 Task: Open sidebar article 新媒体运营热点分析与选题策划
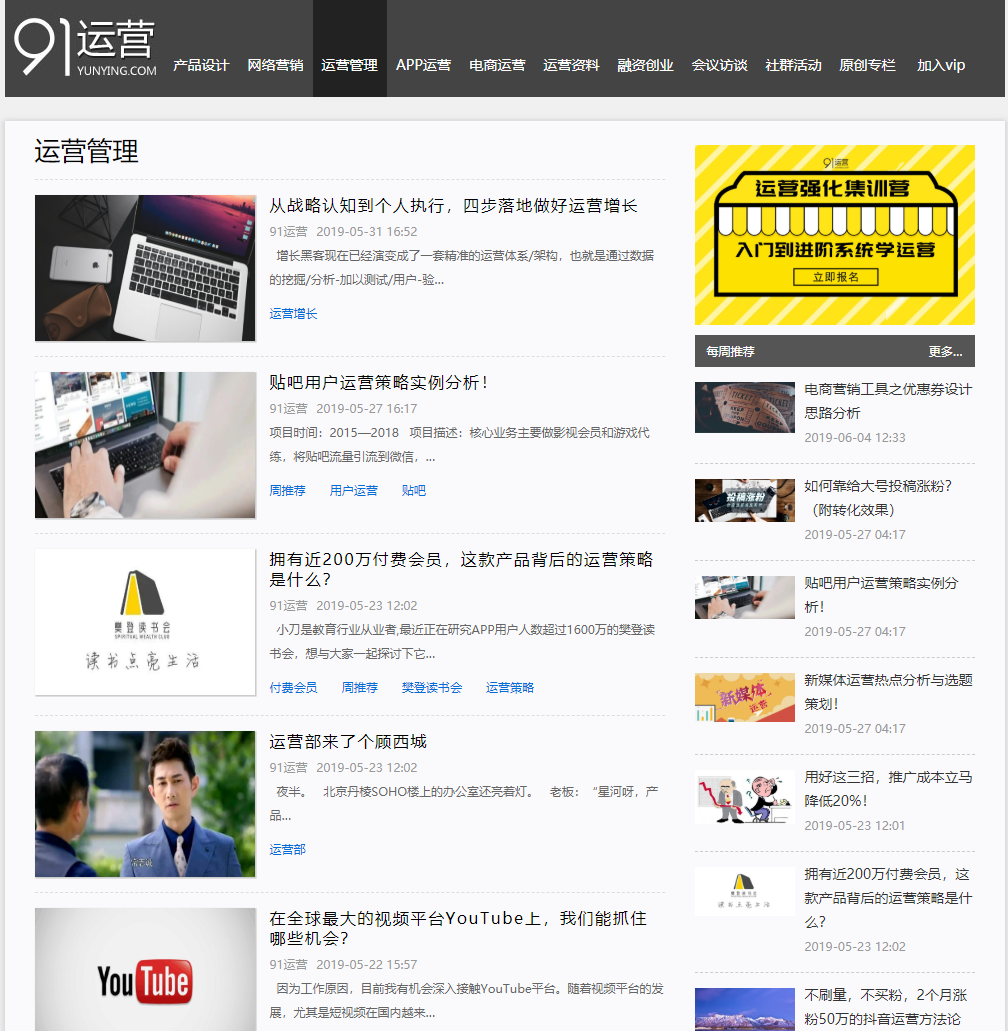(x=888, y=692)
